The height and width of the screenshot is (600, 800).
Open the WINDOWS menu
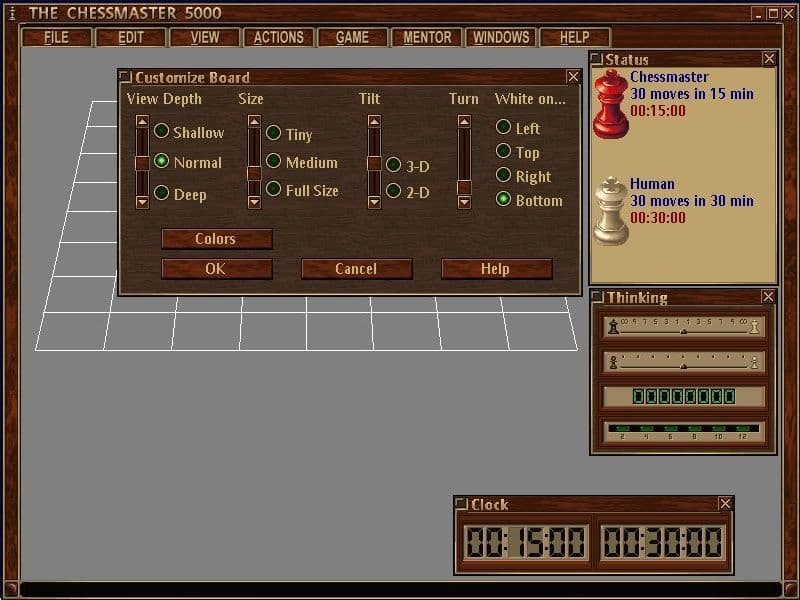coord(501,37)
